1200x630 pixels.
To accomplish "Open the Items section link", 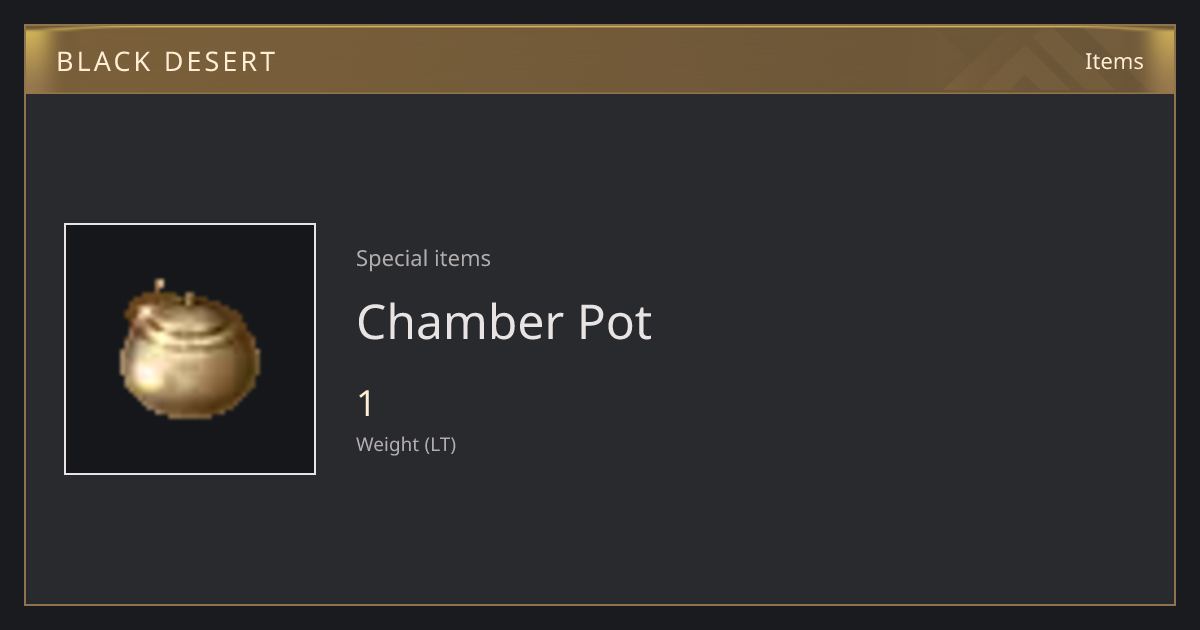I will pos(1114,61).
